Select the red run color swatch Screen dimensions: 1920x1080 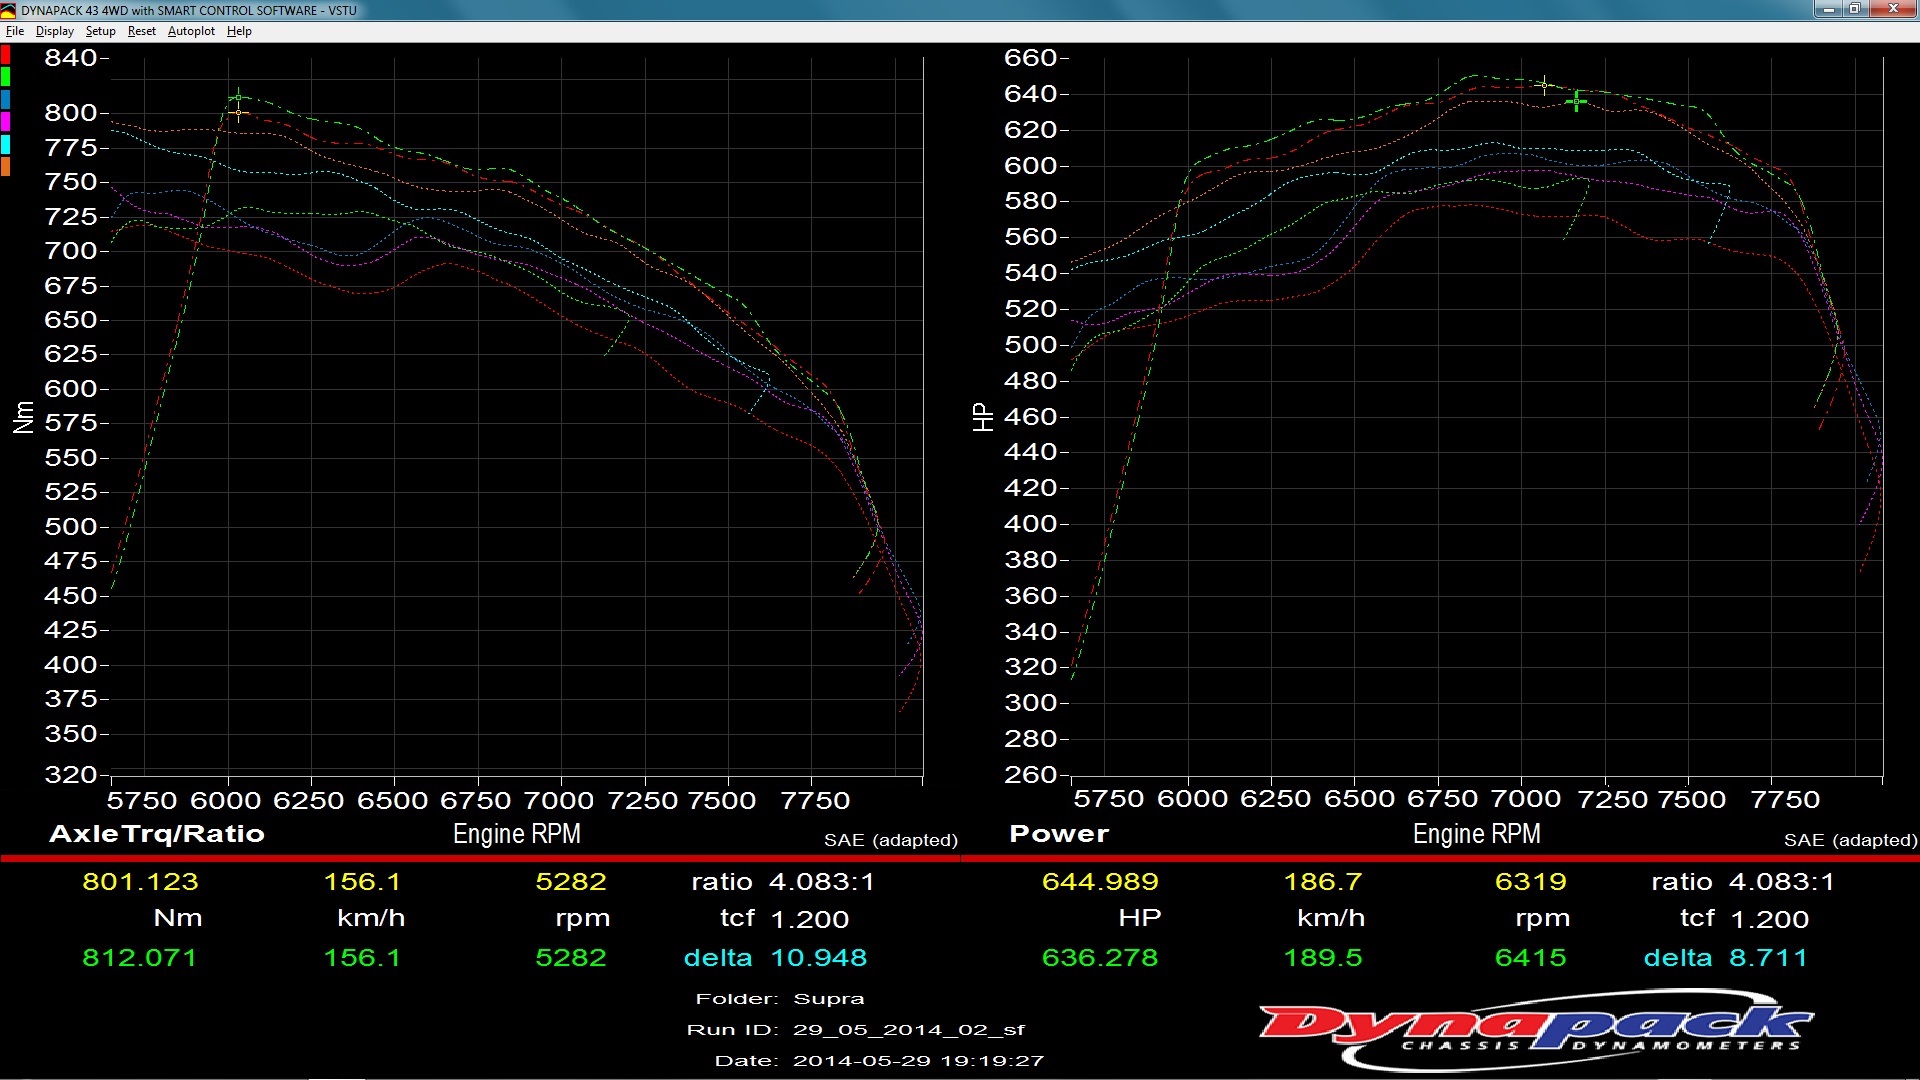(x=6, y=55)
